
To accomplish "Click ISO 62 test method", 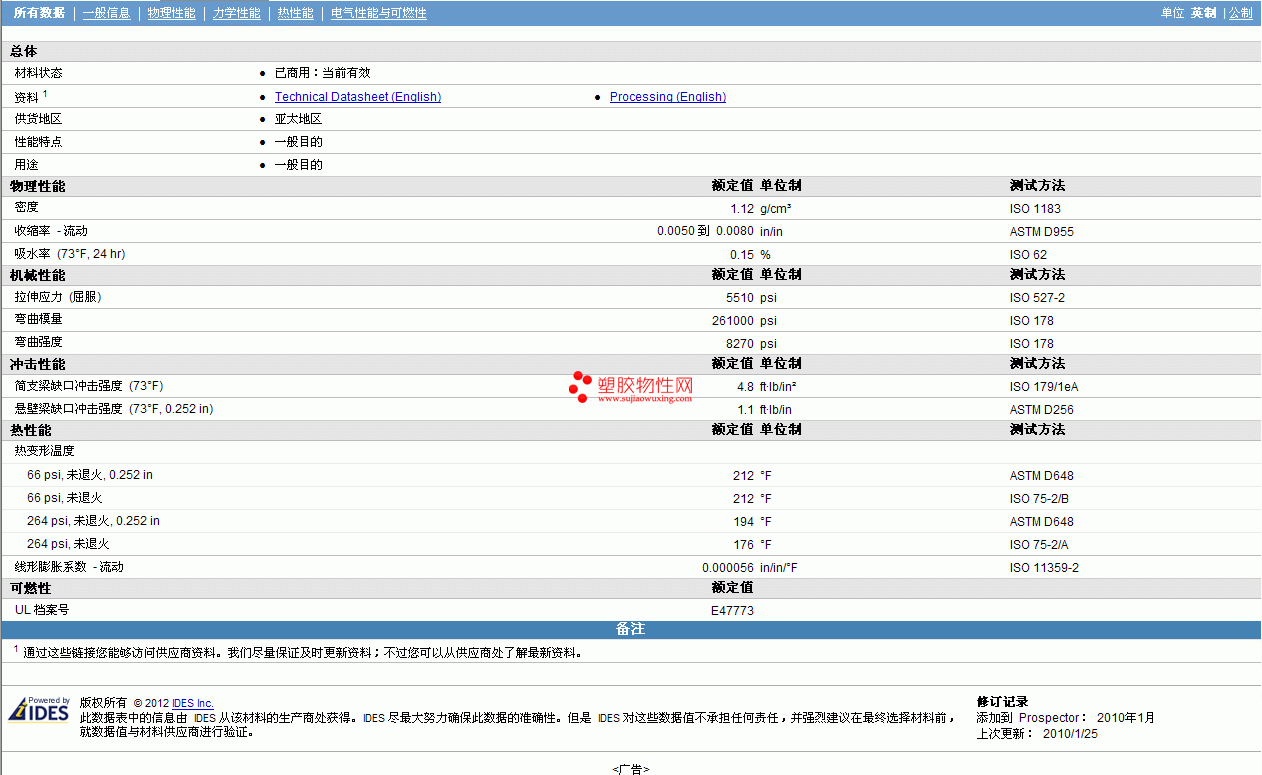I will [1028, 255].
